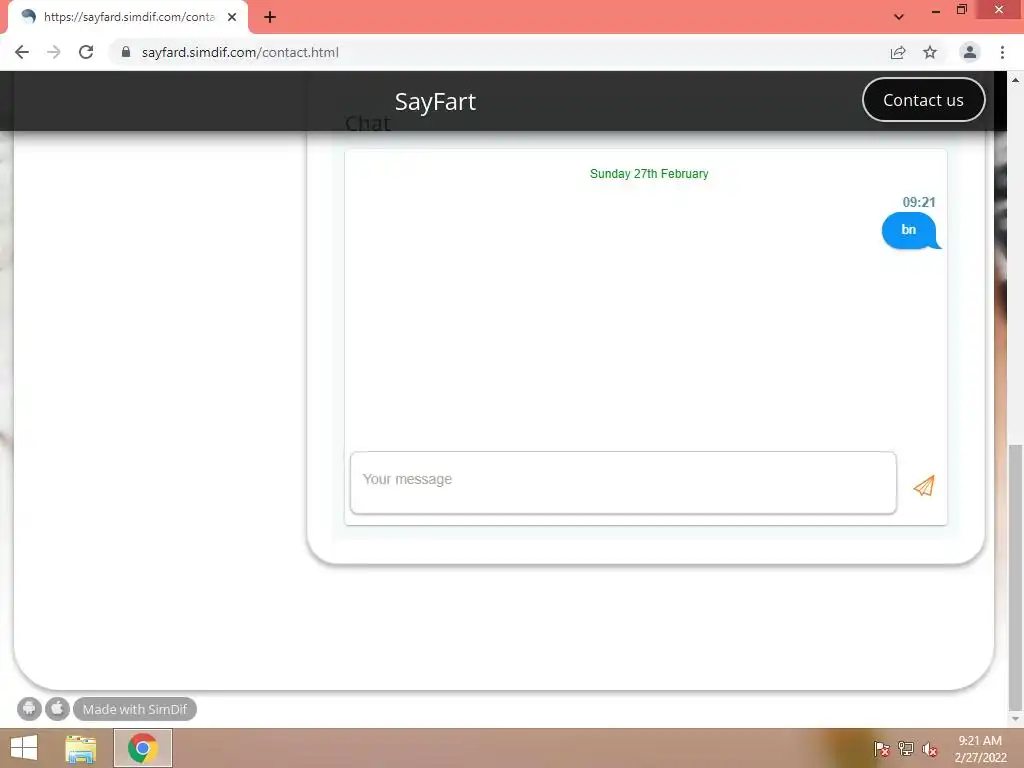Screen dimensions: 1024x768
Task: Click the address bar URL
Action: pyautogui.click(x=240, y=52)
